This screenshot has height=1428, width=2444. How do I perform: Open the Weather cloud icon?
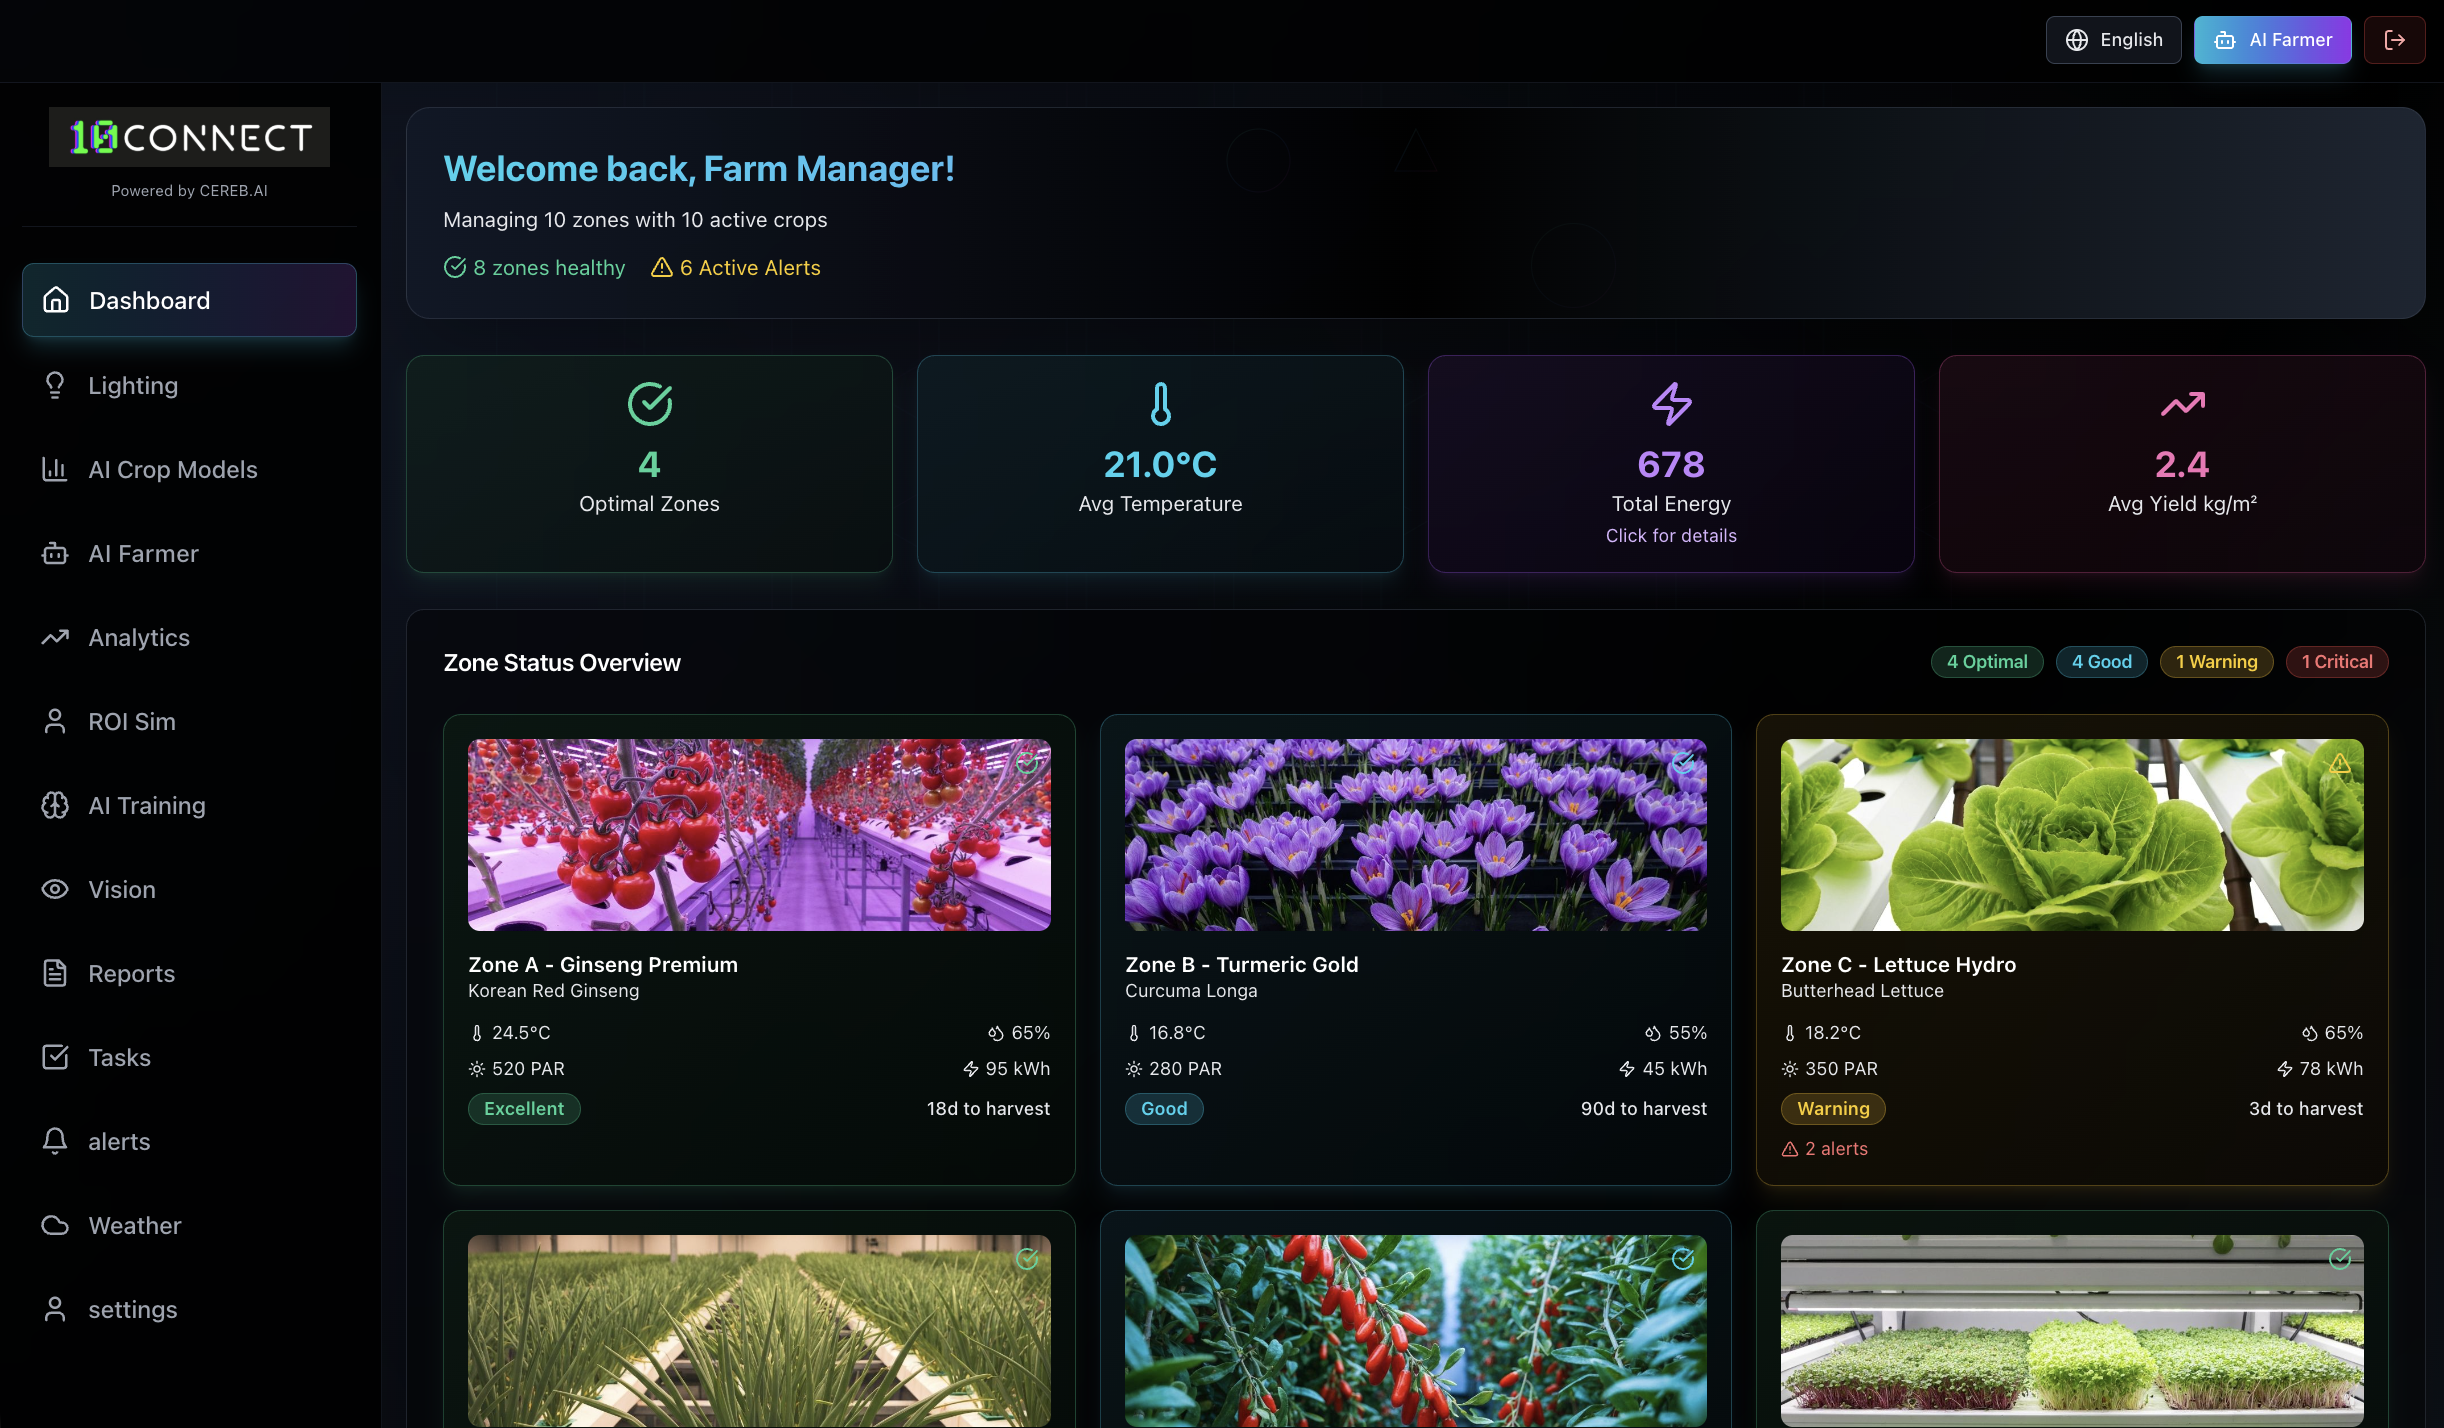point(55,1225)
